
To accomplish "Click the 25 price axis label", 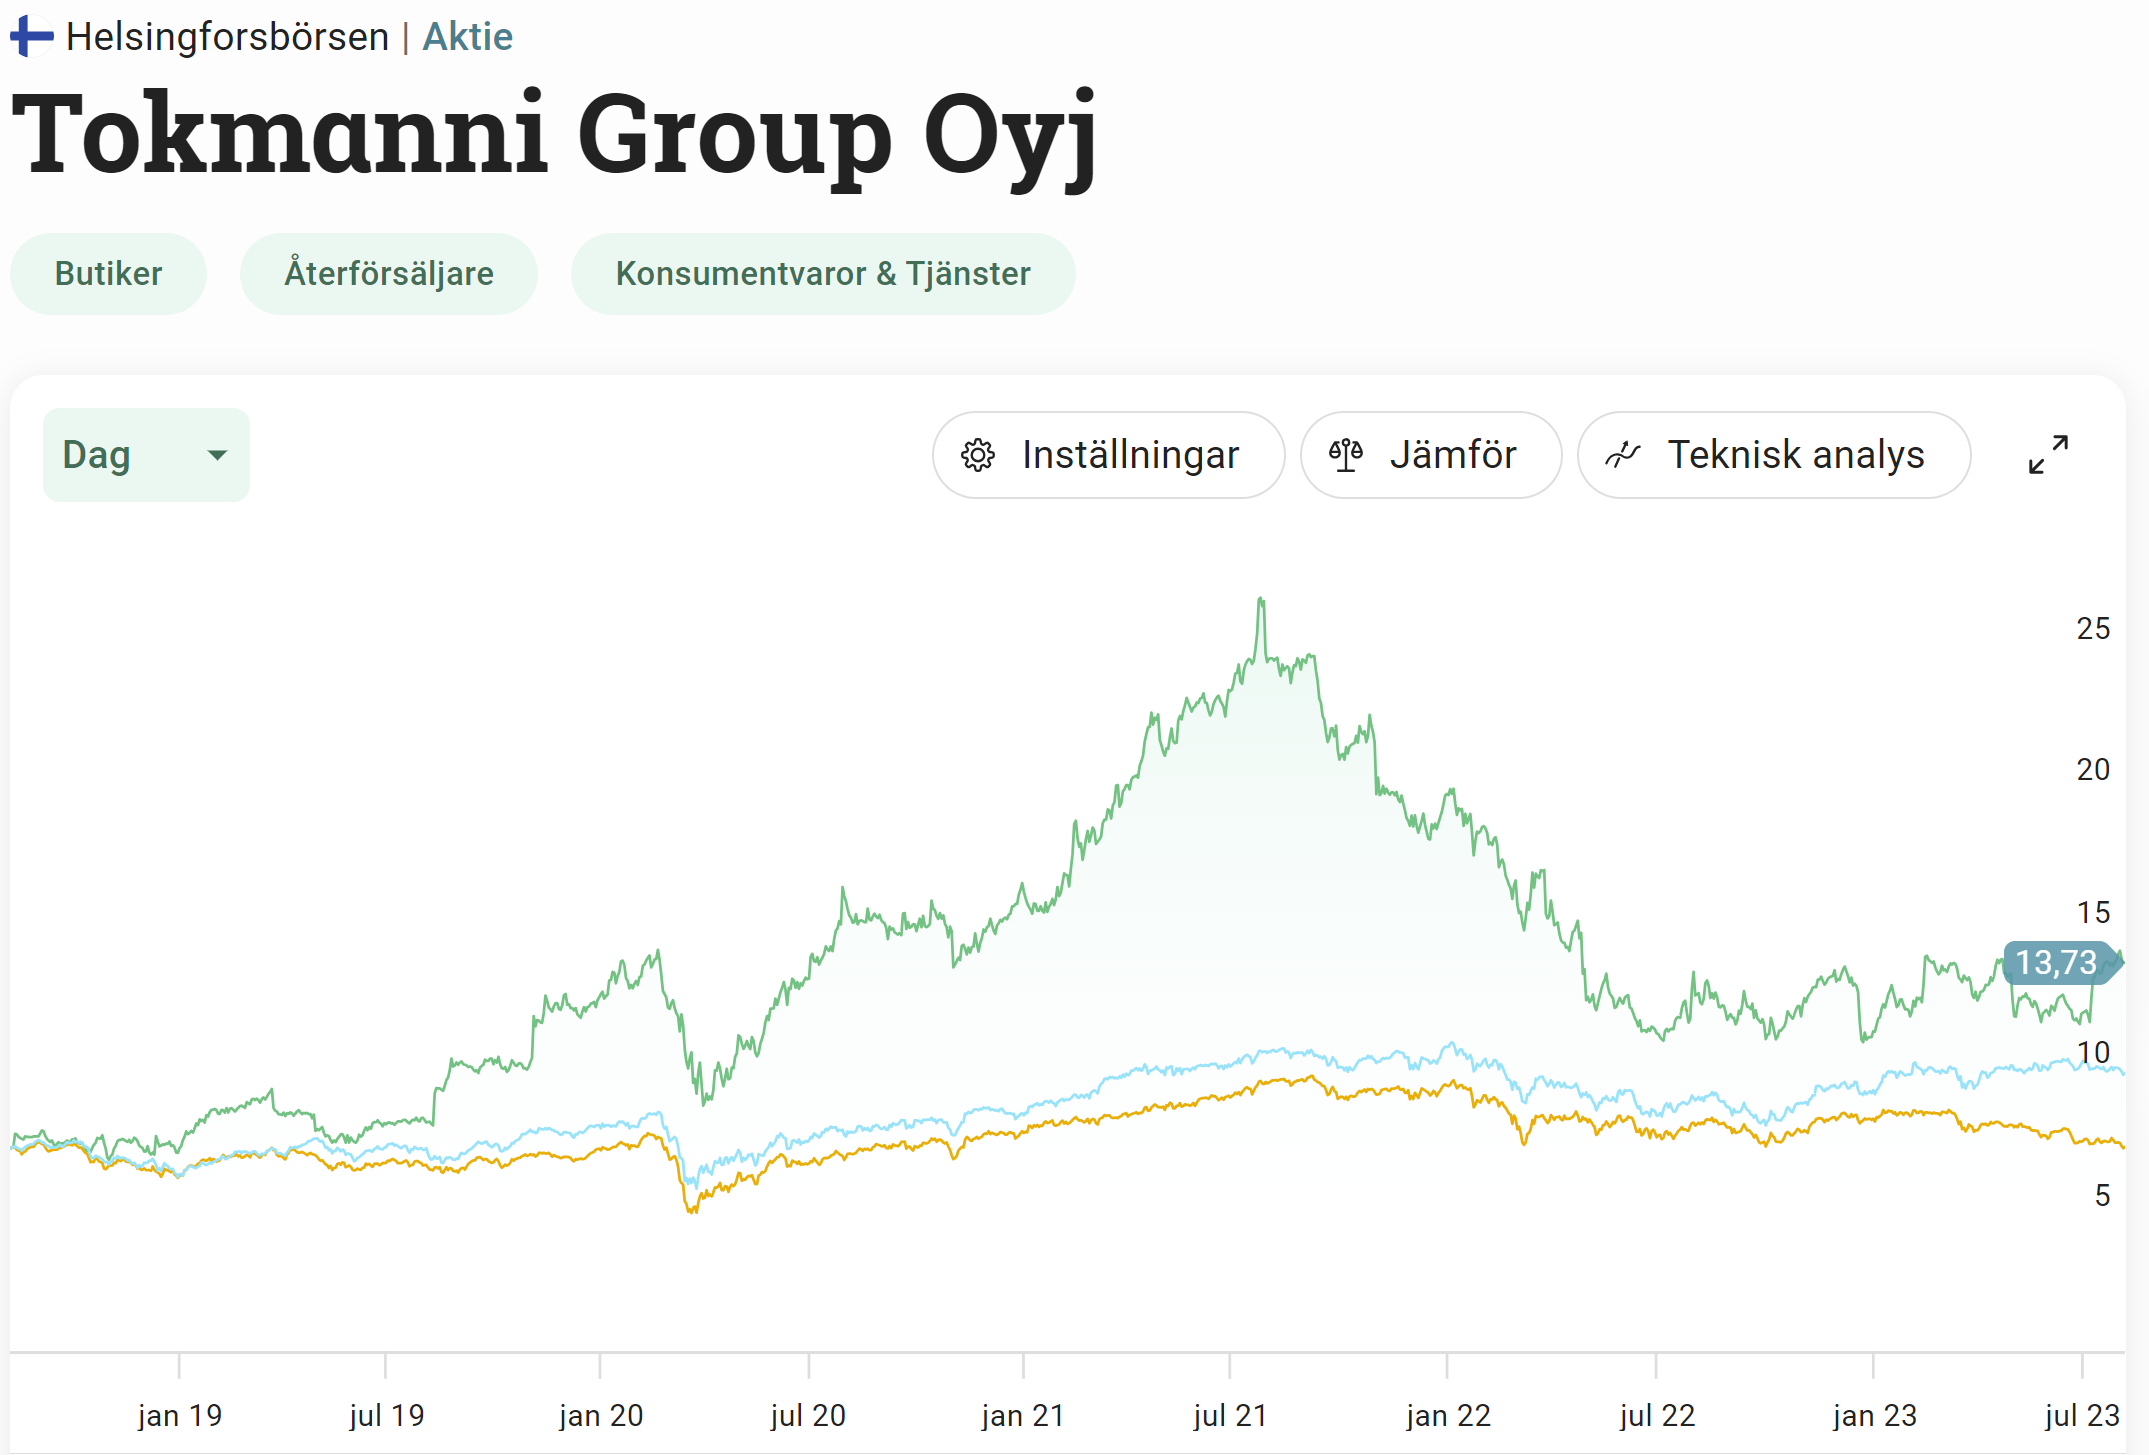I will (2092, 628).
